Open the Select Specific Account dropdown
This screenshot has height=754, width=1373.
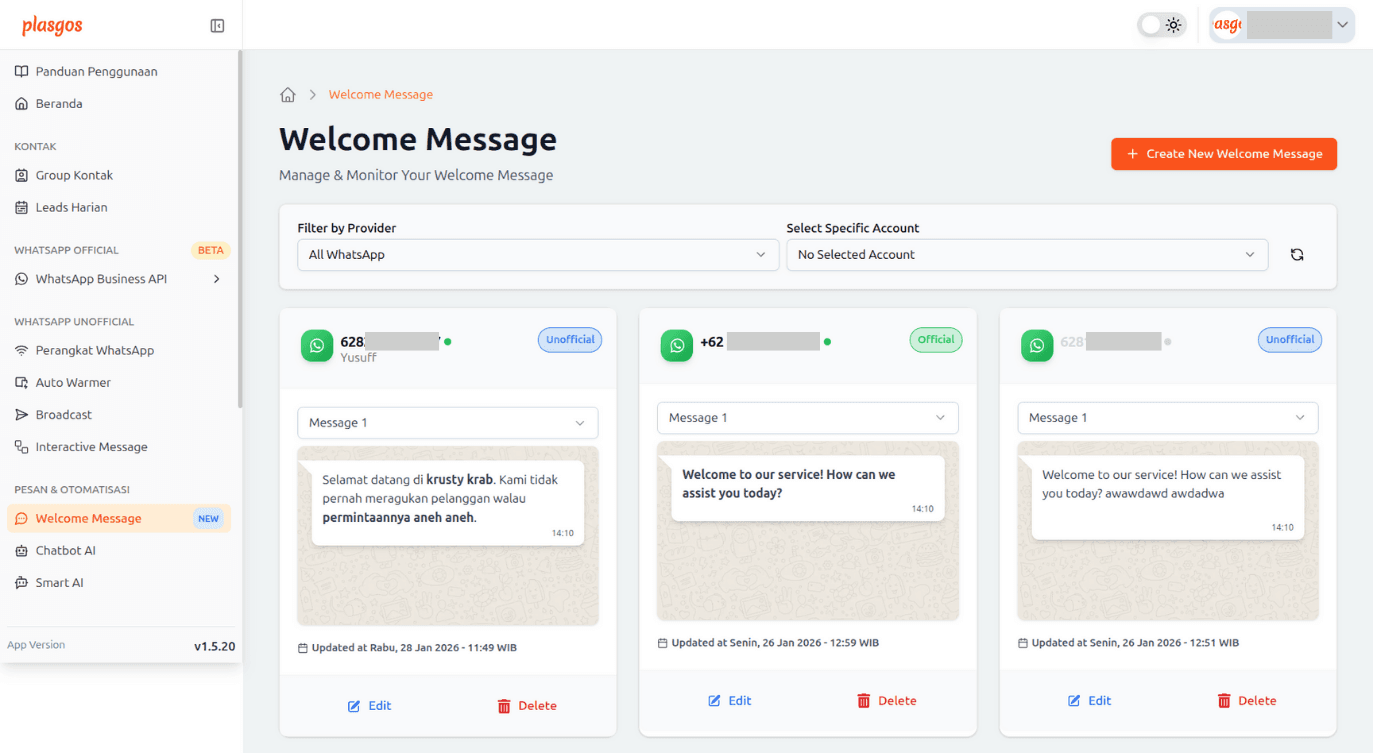(1026, 255)
